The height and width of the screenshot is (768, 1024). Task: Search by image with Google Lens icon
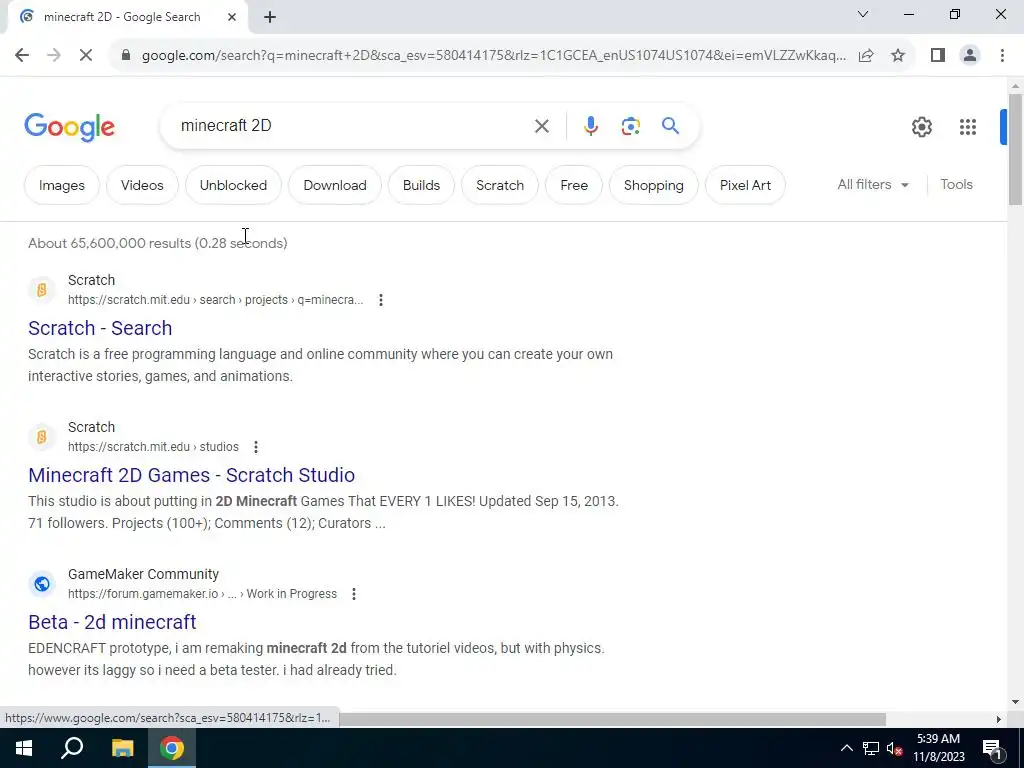630,126
